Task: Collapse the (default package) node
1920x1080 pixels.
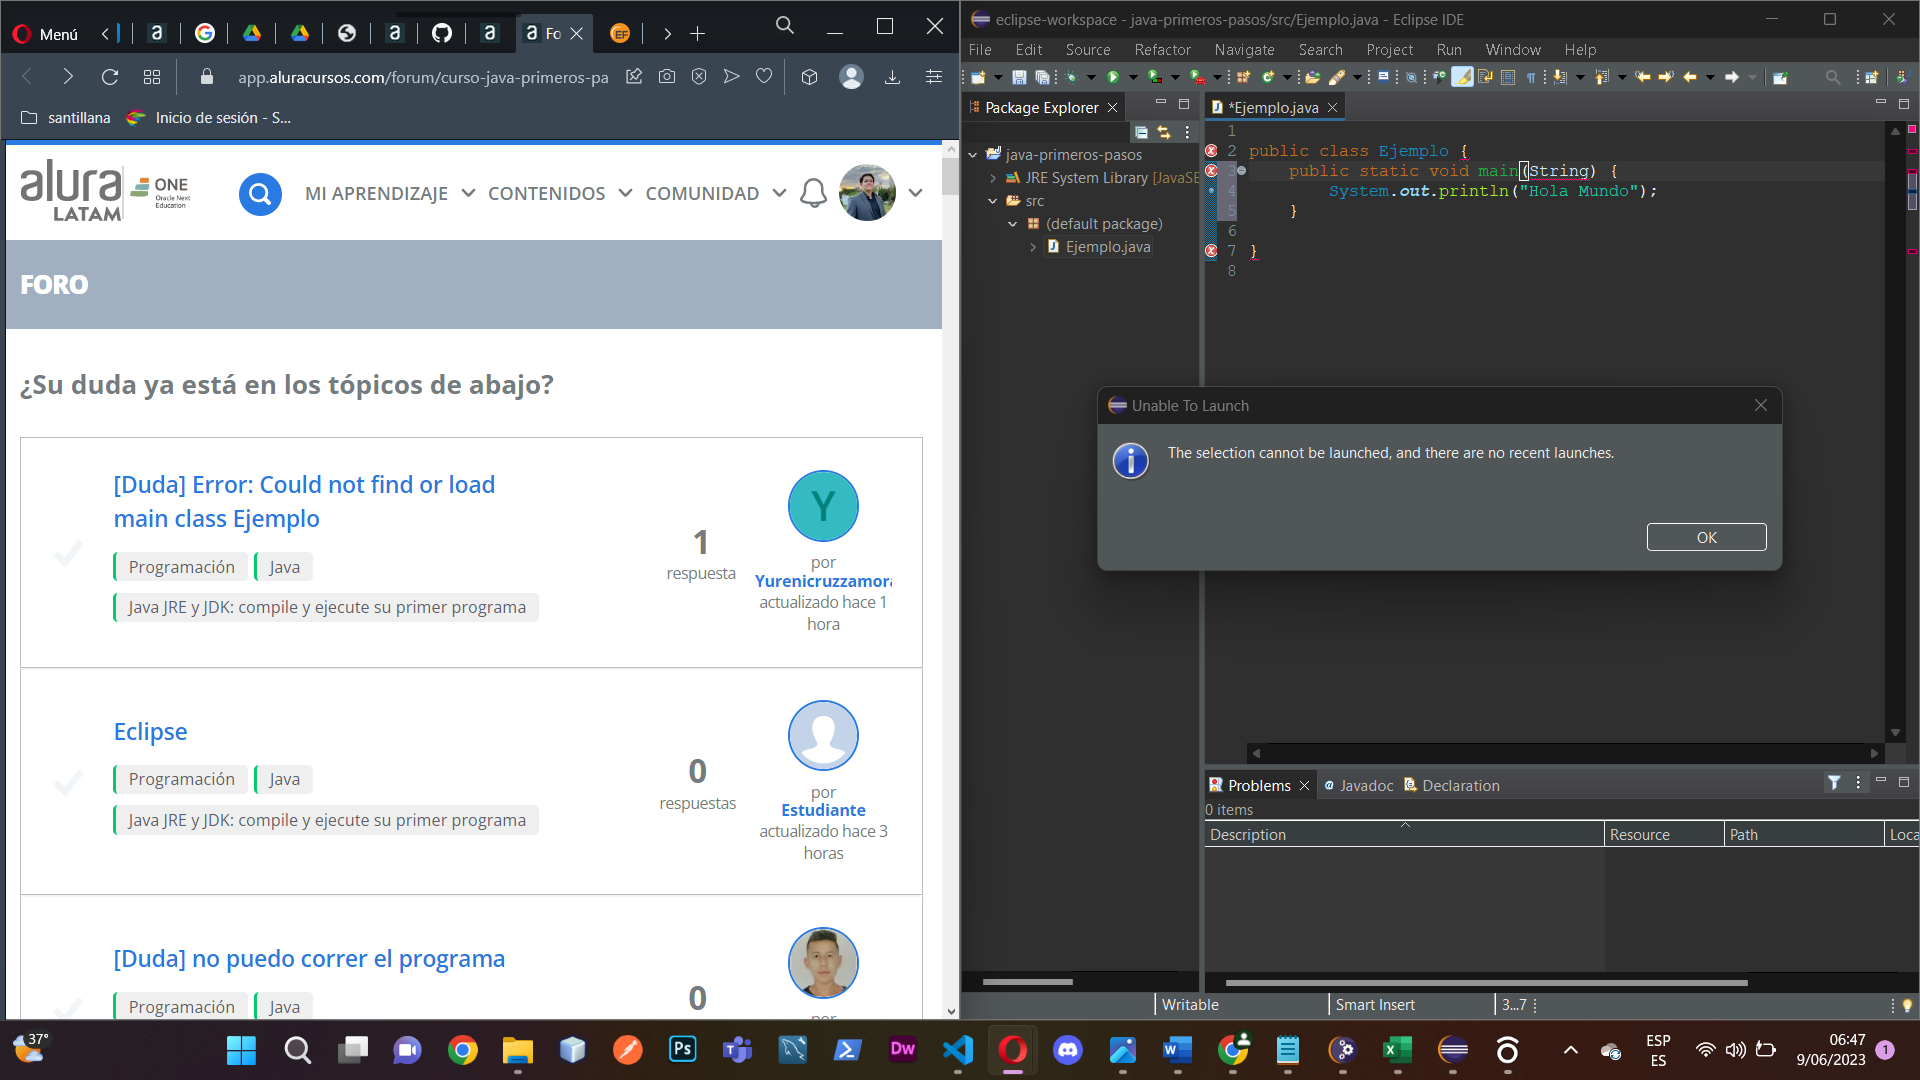Action: click(1013, 224)
